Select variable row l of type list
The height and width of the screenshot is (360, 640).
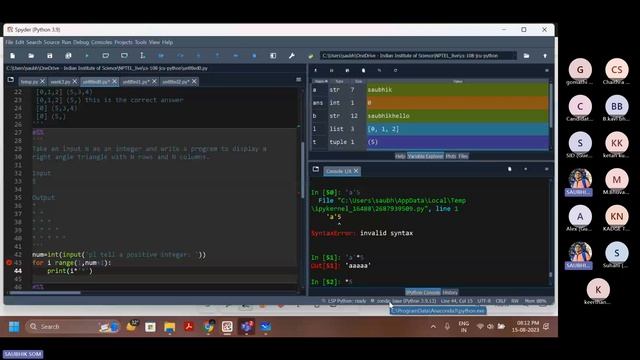click(430, 129)
